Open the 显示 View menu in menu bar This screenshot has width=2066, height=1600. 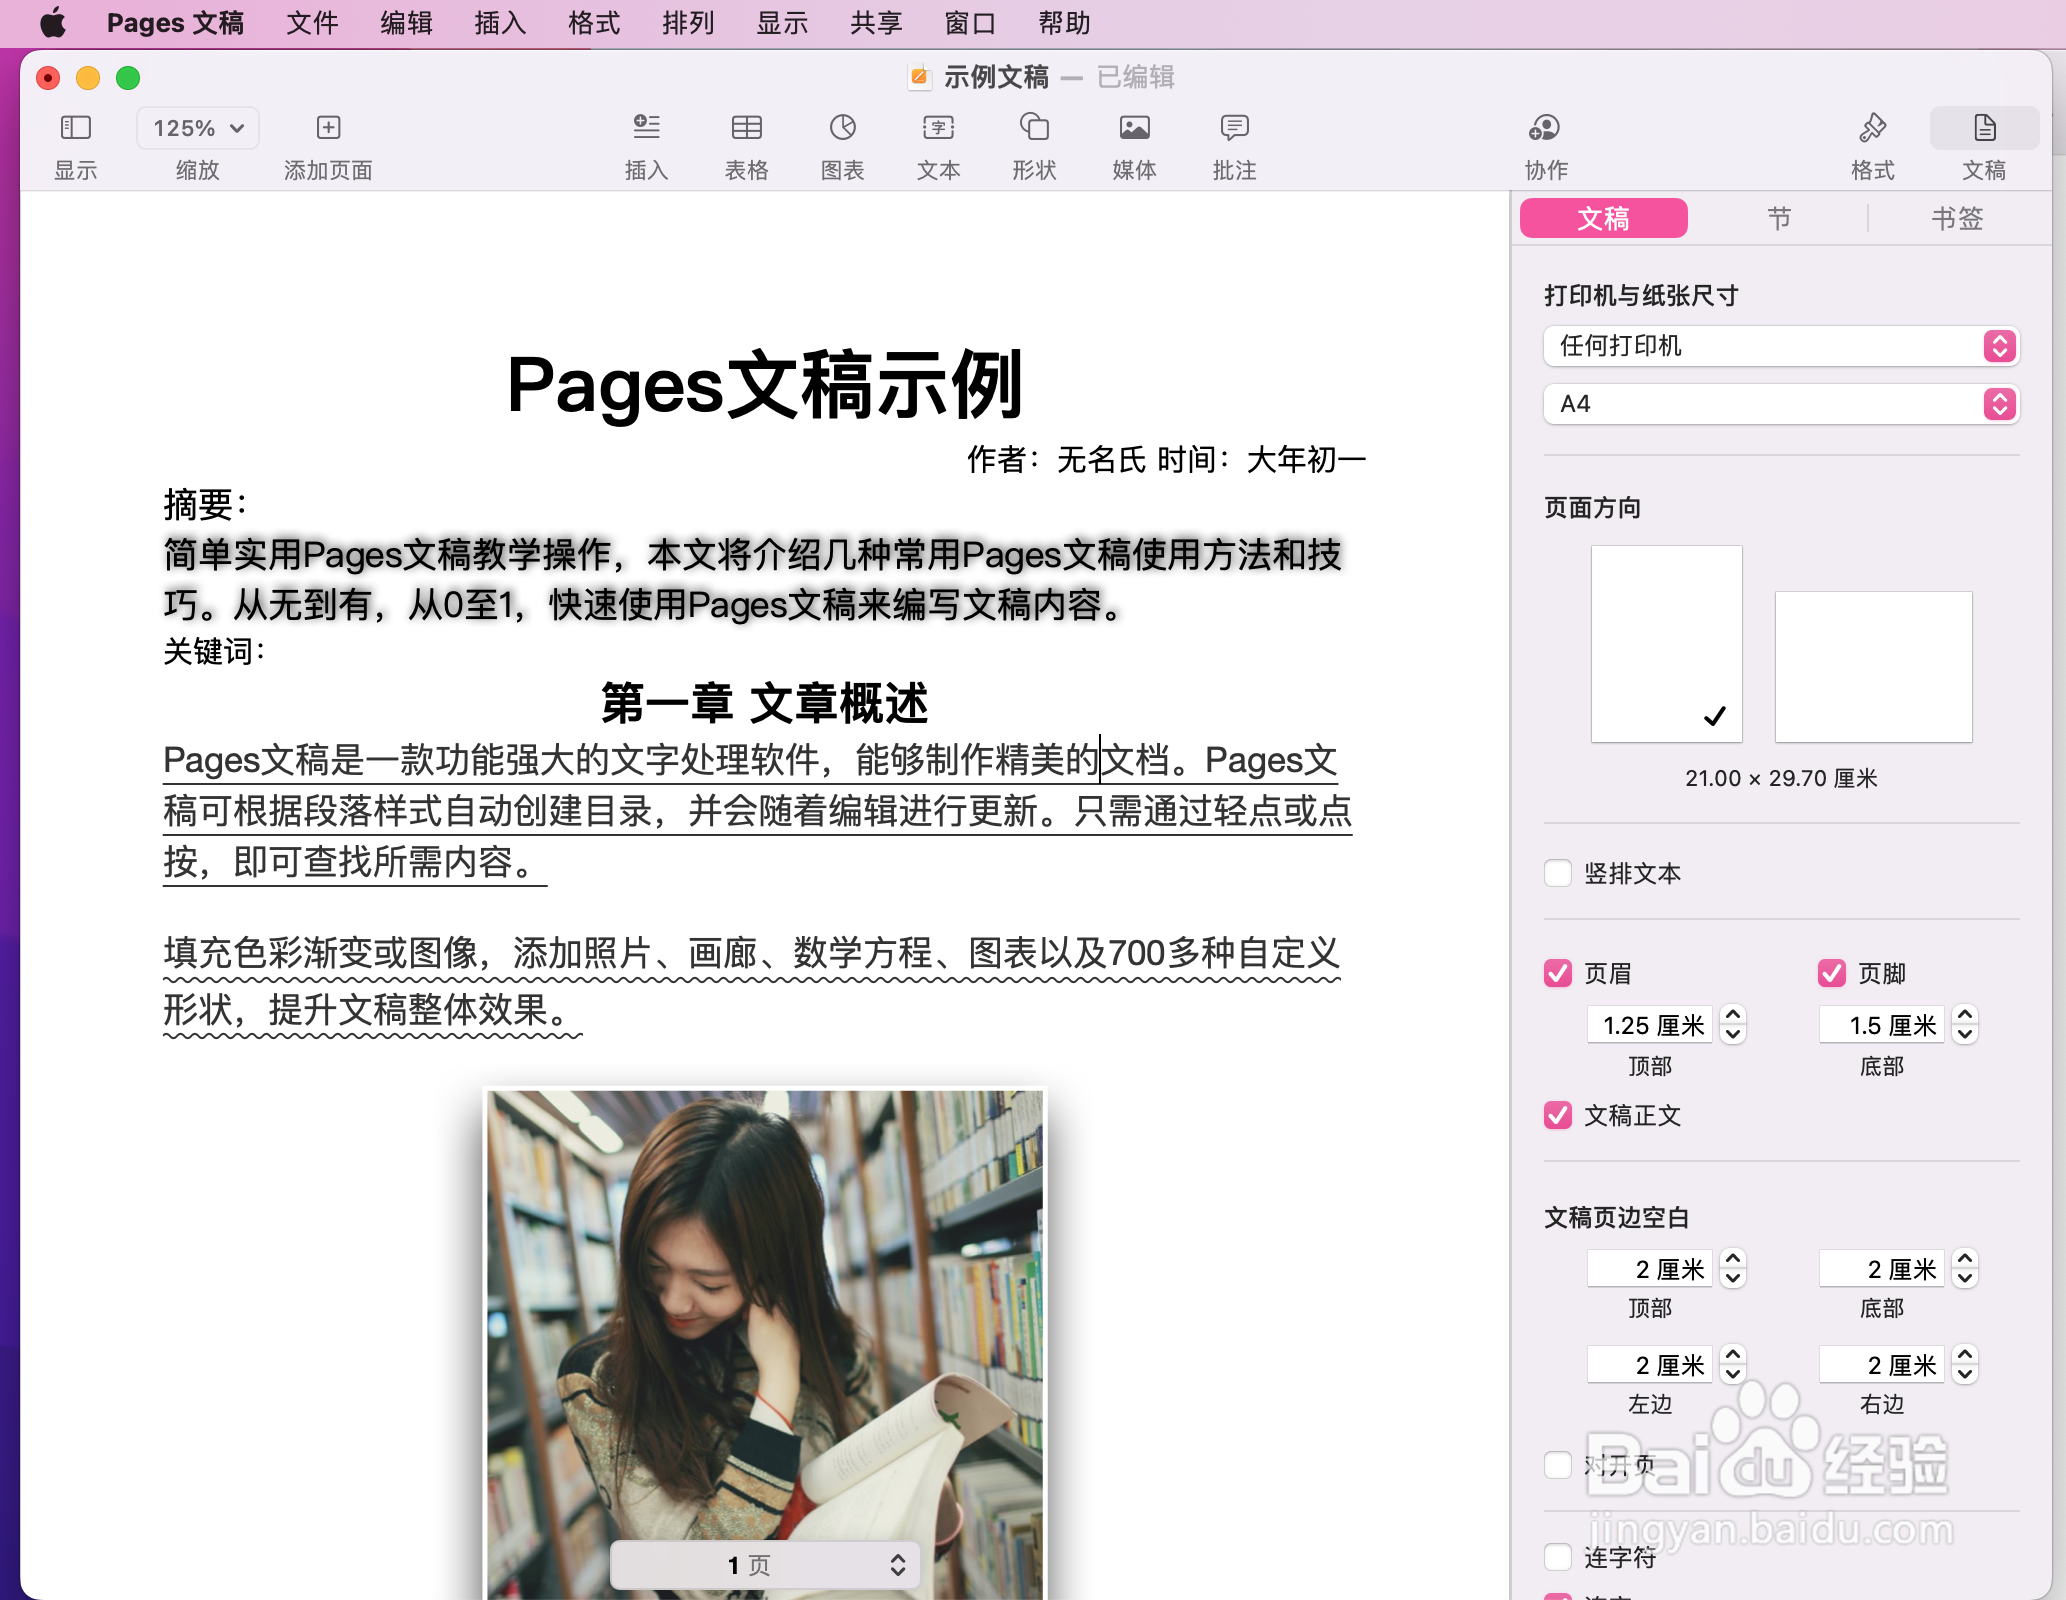click(x=782, y=23)
